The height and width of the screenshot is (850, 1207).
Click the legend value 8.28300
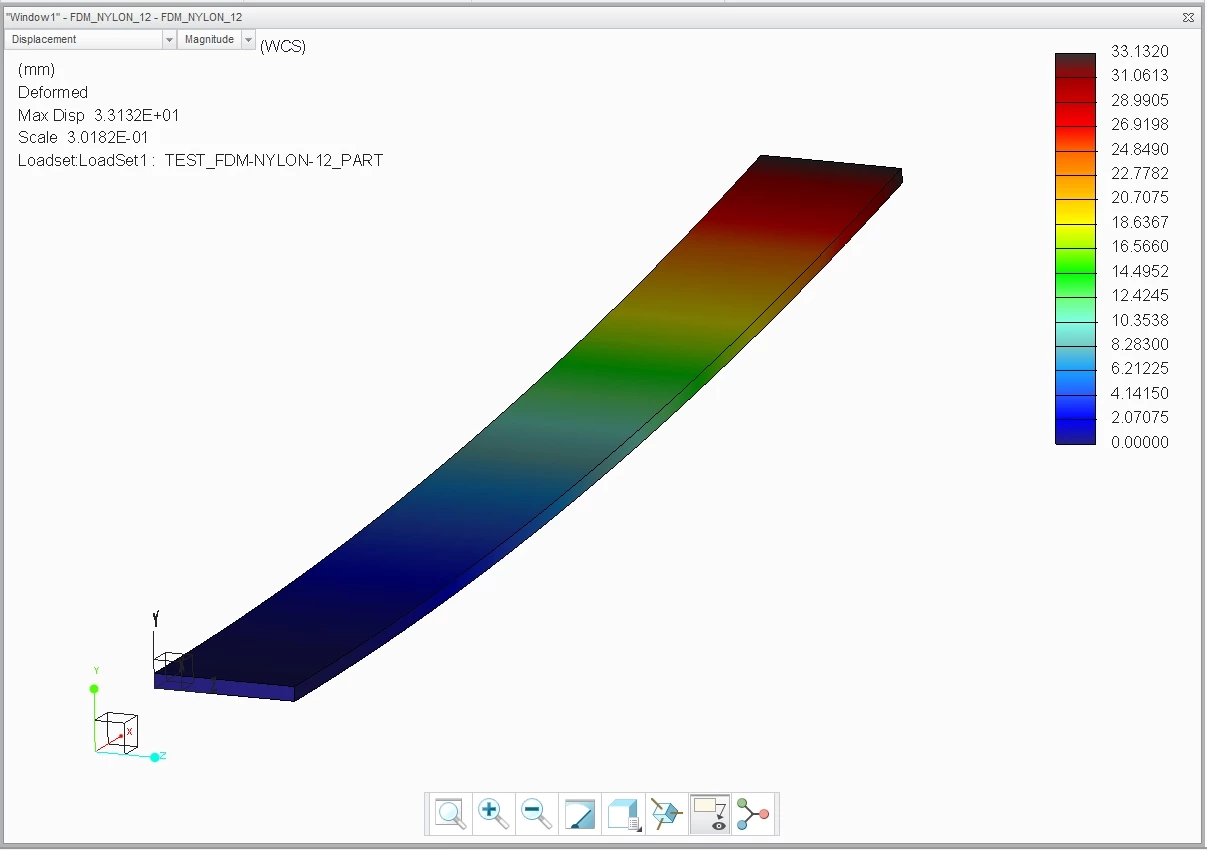[1140, 344]
